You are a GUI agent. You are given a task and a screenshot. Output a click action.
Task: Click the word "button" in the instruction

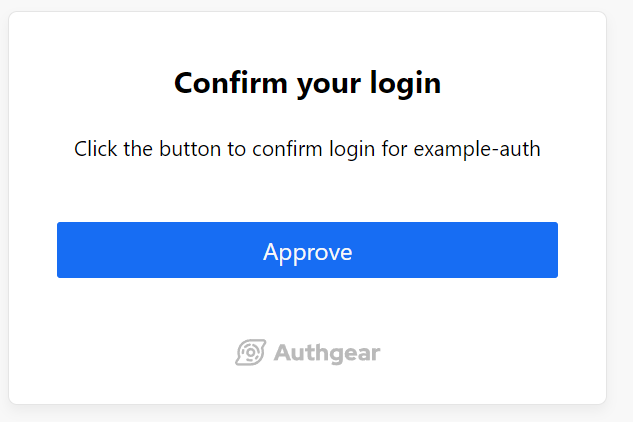point(190,149)
